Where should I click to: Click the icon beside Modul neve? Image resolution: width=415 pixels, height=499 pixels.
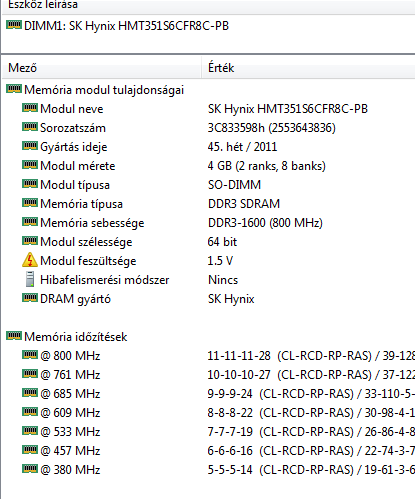point(30,108)
